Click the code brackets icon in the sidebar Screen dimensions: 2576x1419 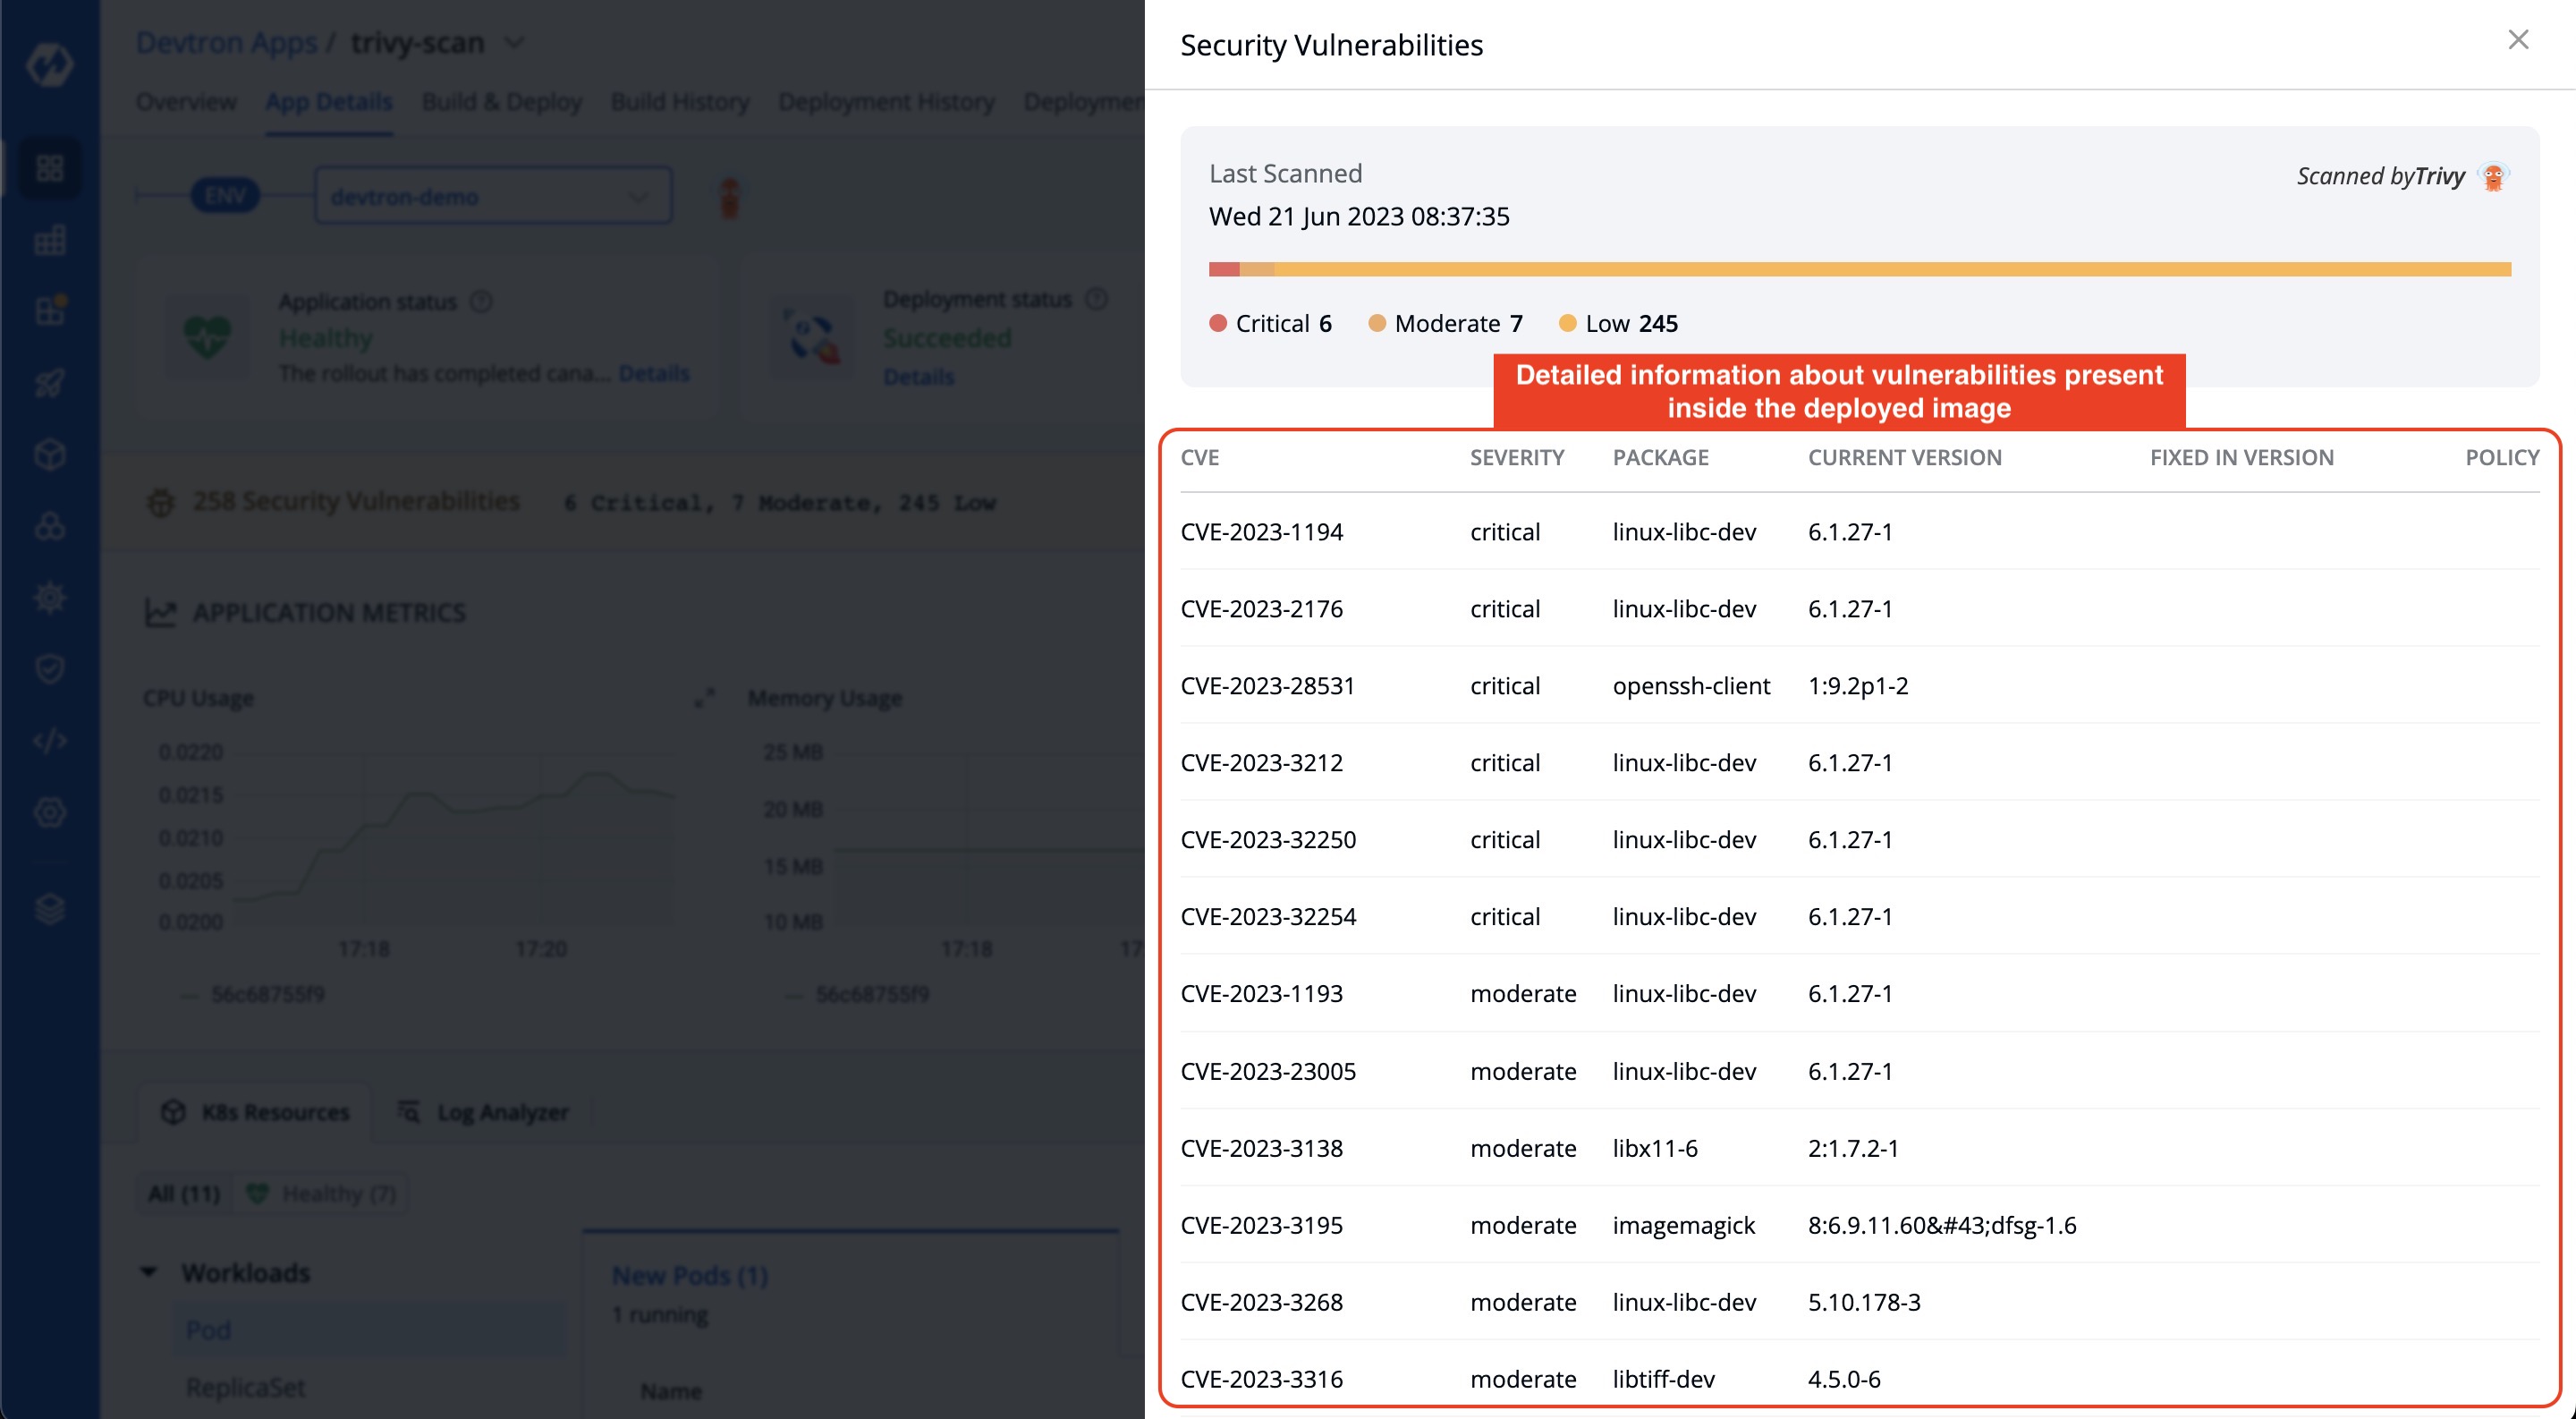(x=50, y=741)
